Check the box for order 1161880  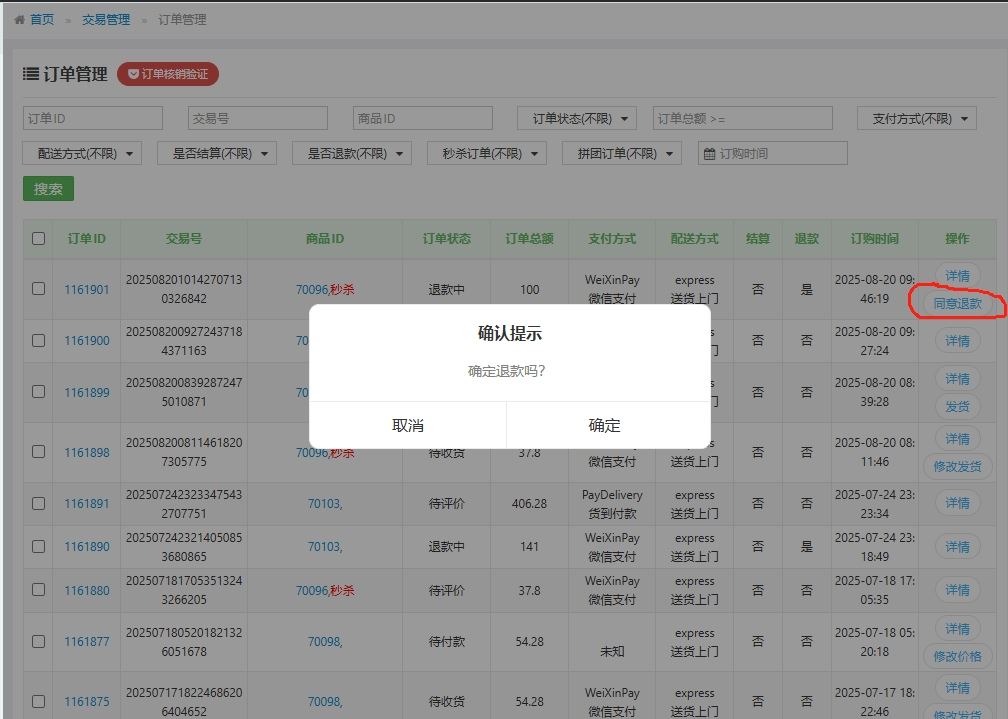click(39, 590)
